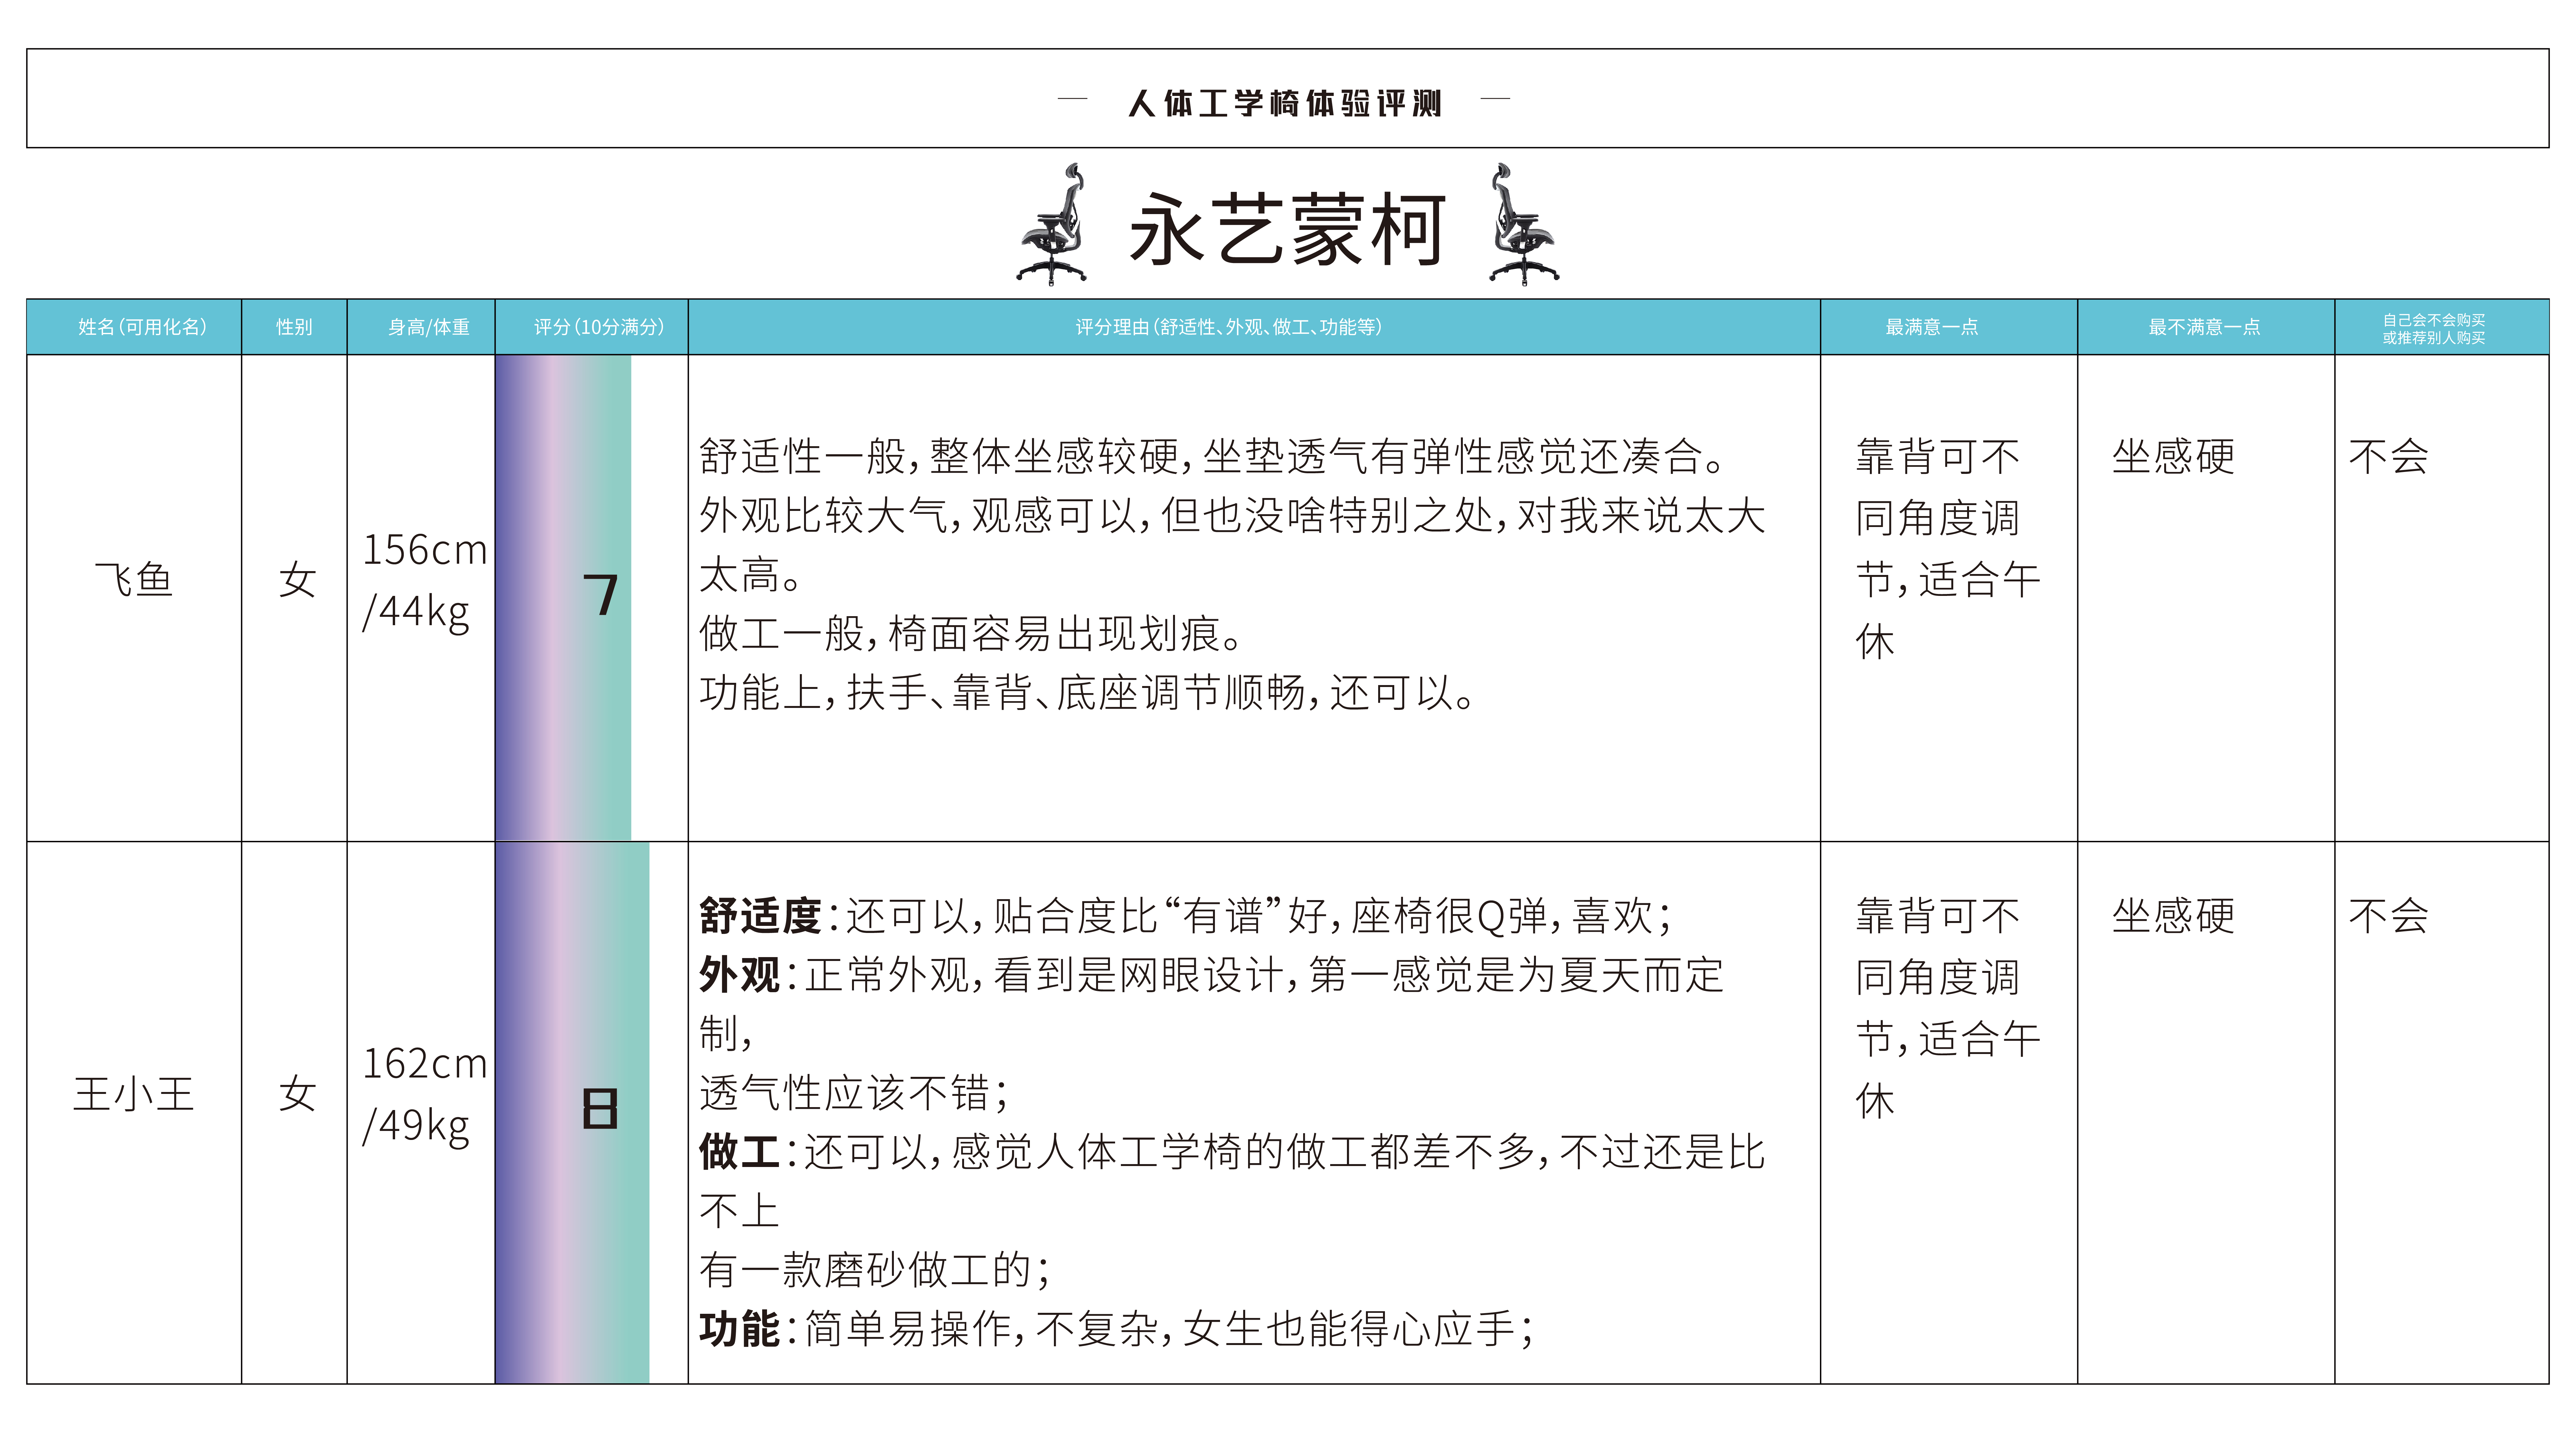This screenshot has width=2576, height=1449.
Task: Select the 姓名(可用化名) column header
Action: pyautogui.click(x=134, y=327)
